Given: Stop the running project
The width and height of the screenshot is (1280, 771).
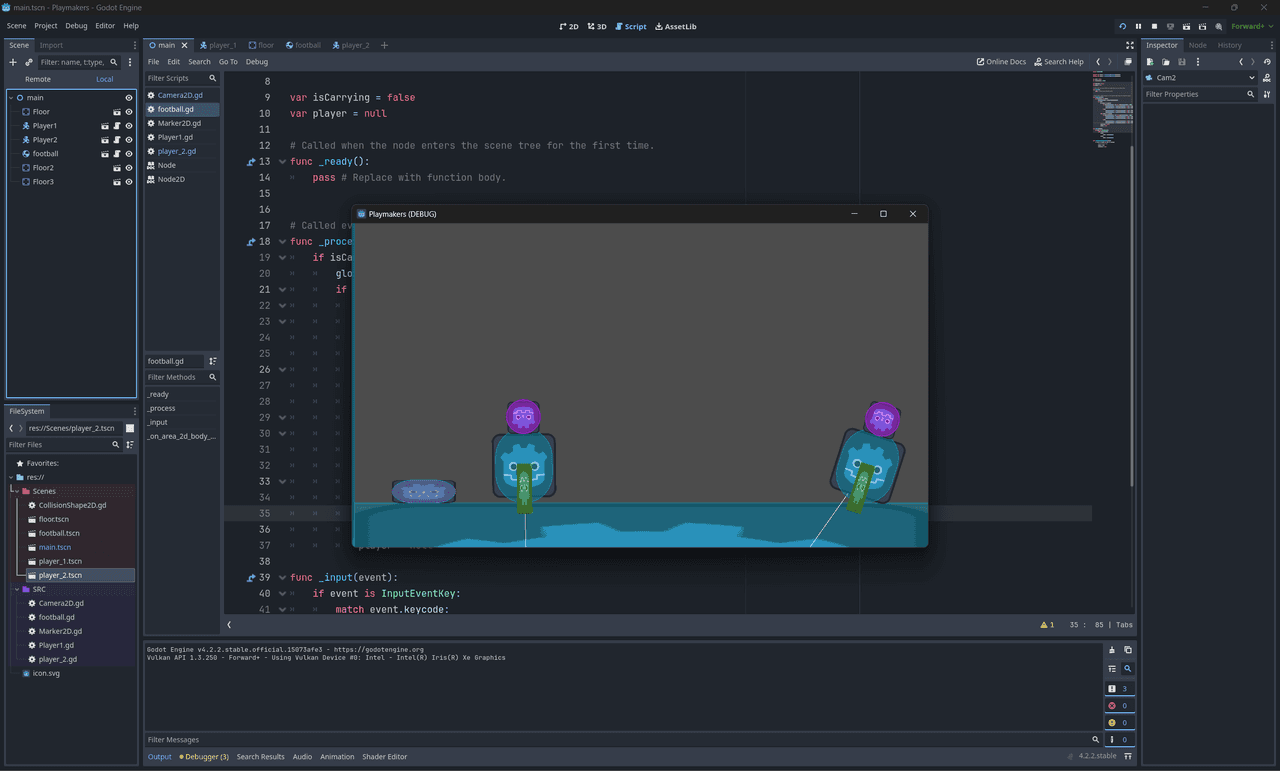Looking at the screenshot, I should click(x=1154, y=26).
